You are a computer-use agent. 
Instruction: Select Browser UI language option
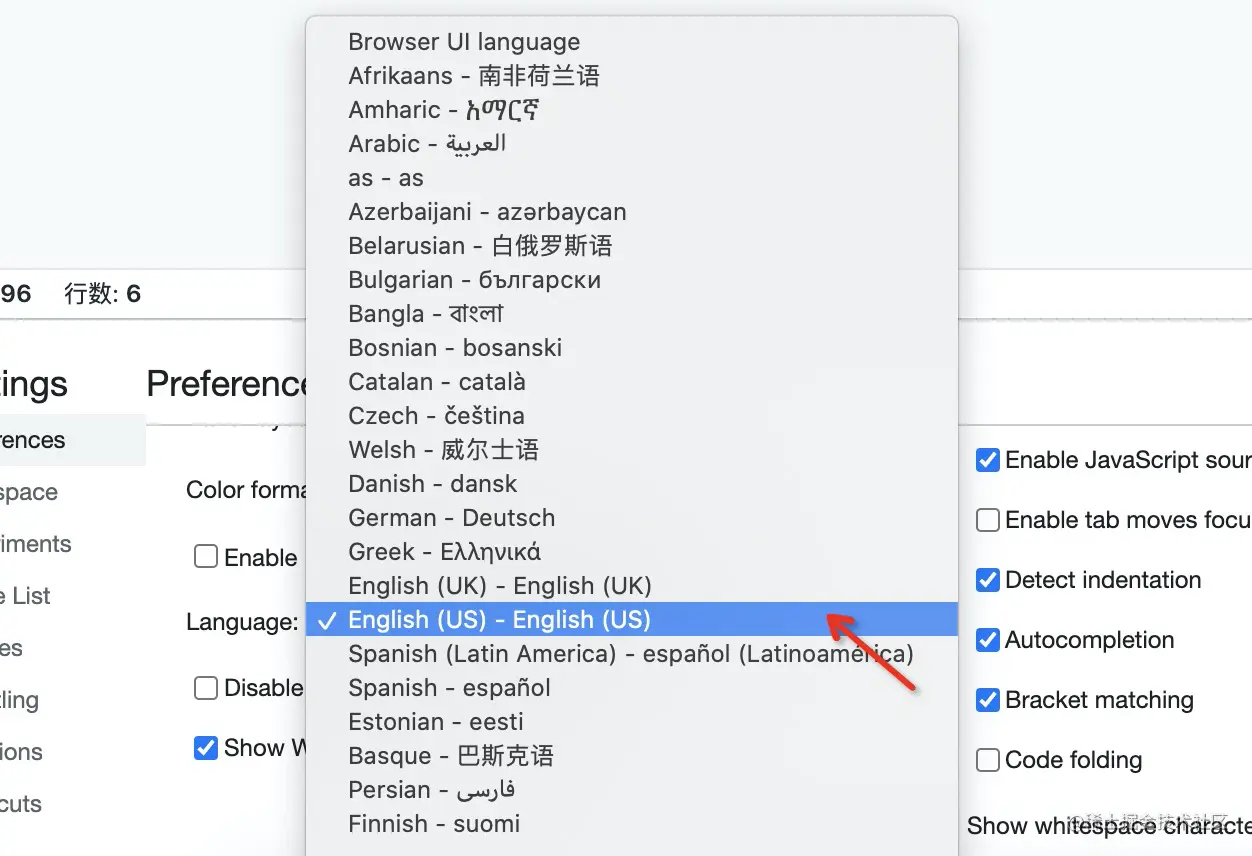point(631,42)
